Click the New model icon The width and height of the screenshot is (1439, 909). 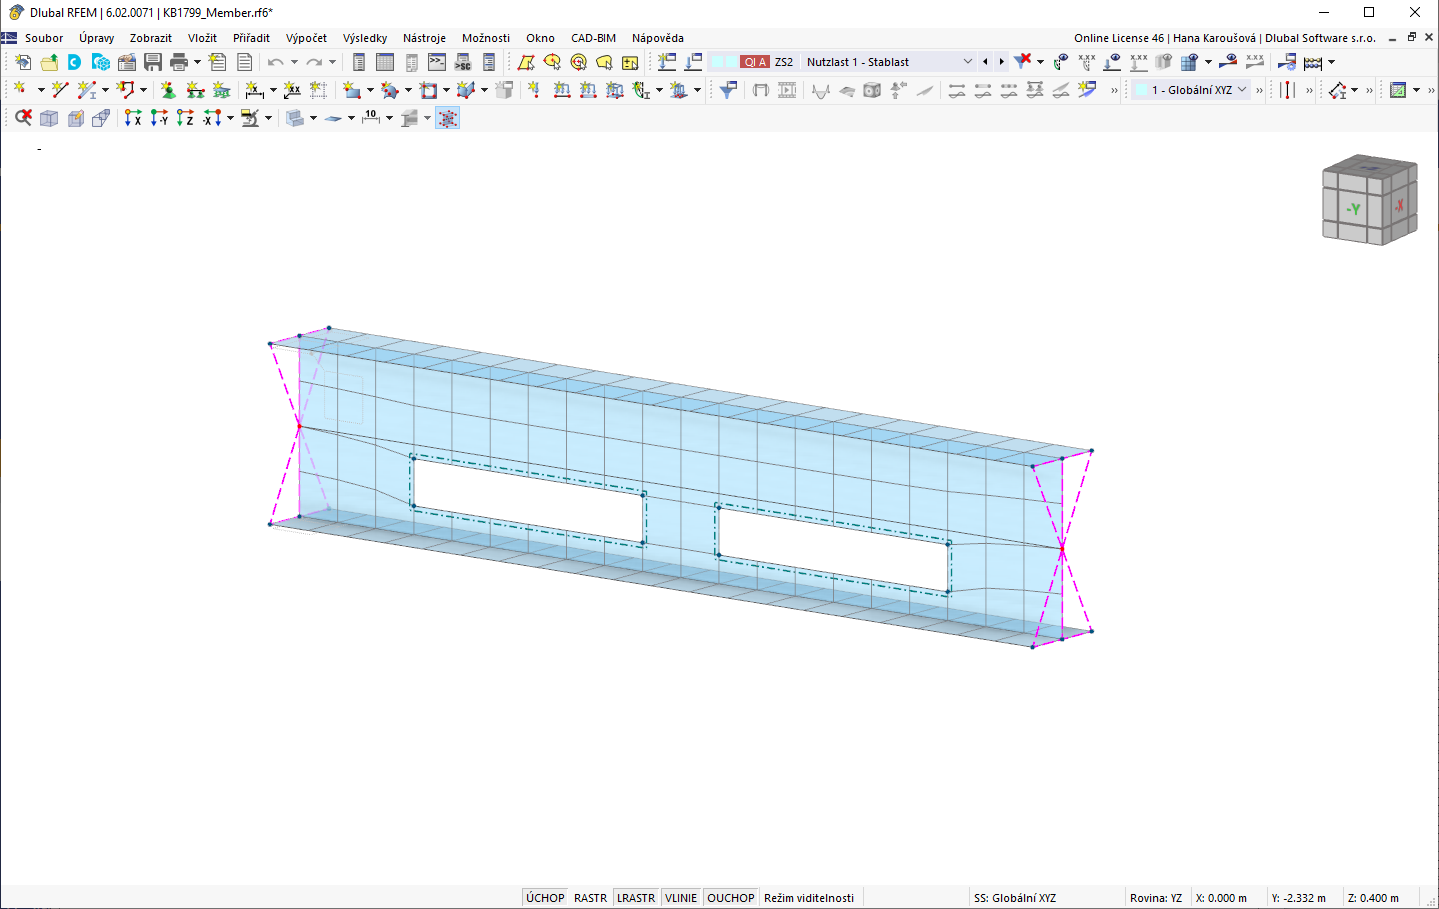[x=22, y=62]
